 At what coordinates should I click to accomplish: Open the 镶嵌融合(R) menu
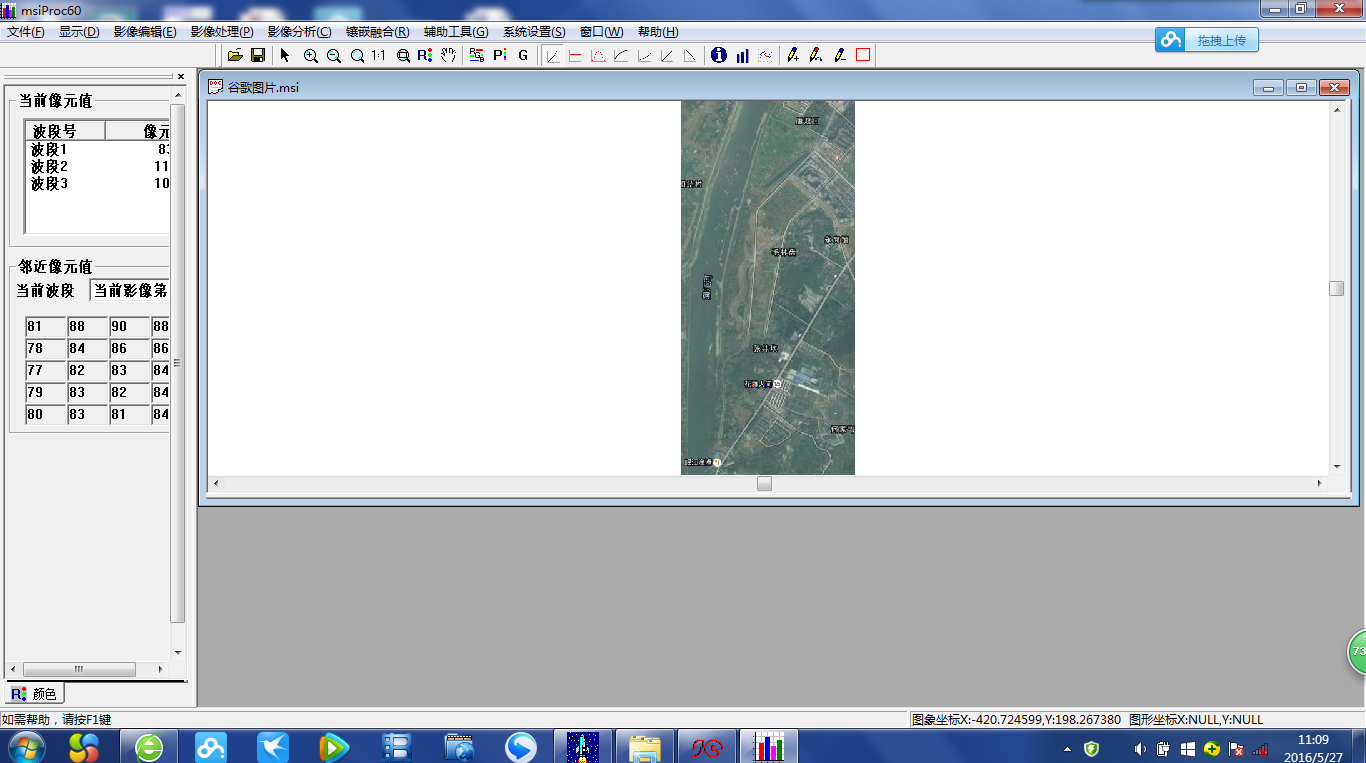click(x=377, y=32)
